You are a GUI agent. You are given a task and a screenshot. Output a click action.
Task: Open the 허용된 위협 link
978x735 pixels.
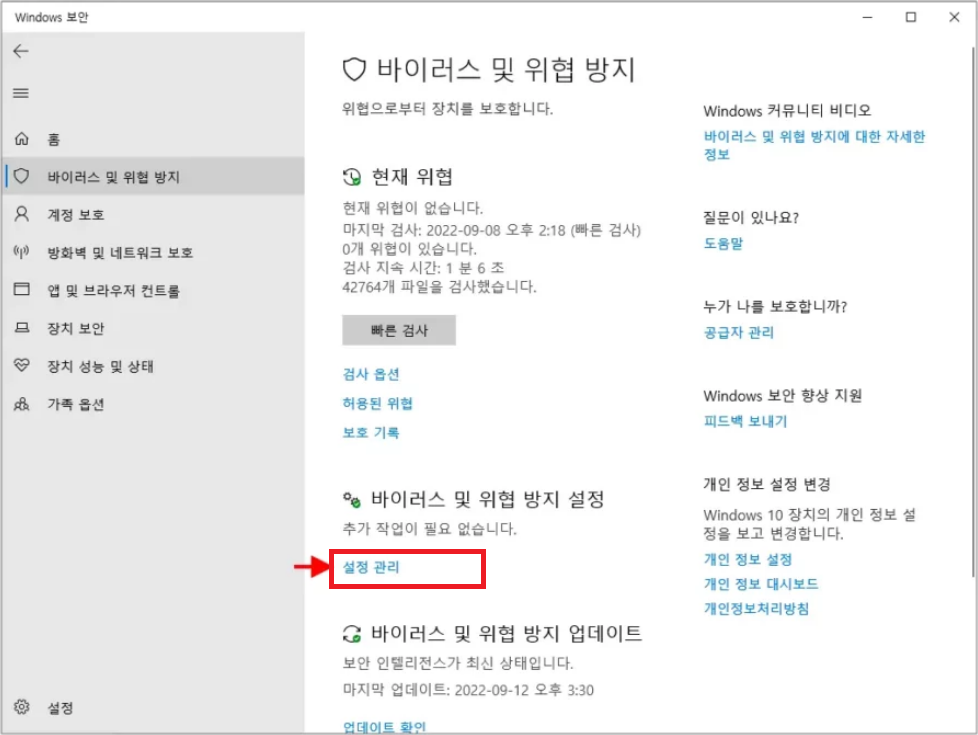(x=378, y=403)
